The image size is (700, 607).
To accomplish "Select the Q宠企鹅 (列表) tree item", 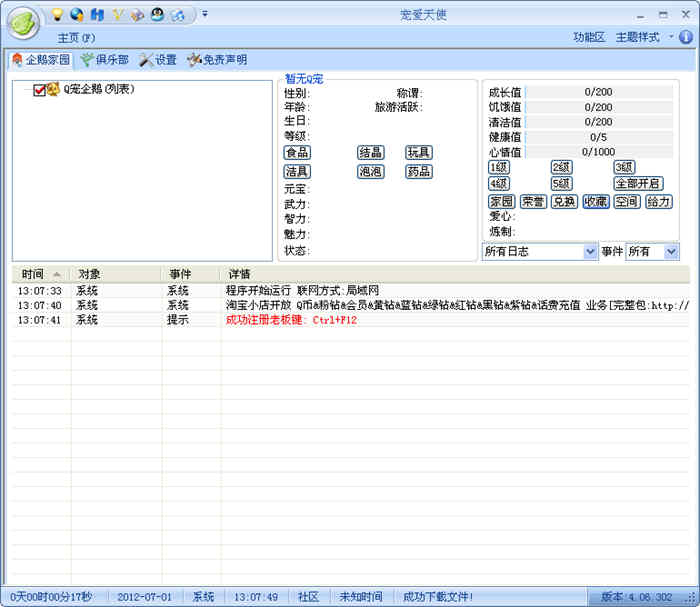I will point(99,89).
